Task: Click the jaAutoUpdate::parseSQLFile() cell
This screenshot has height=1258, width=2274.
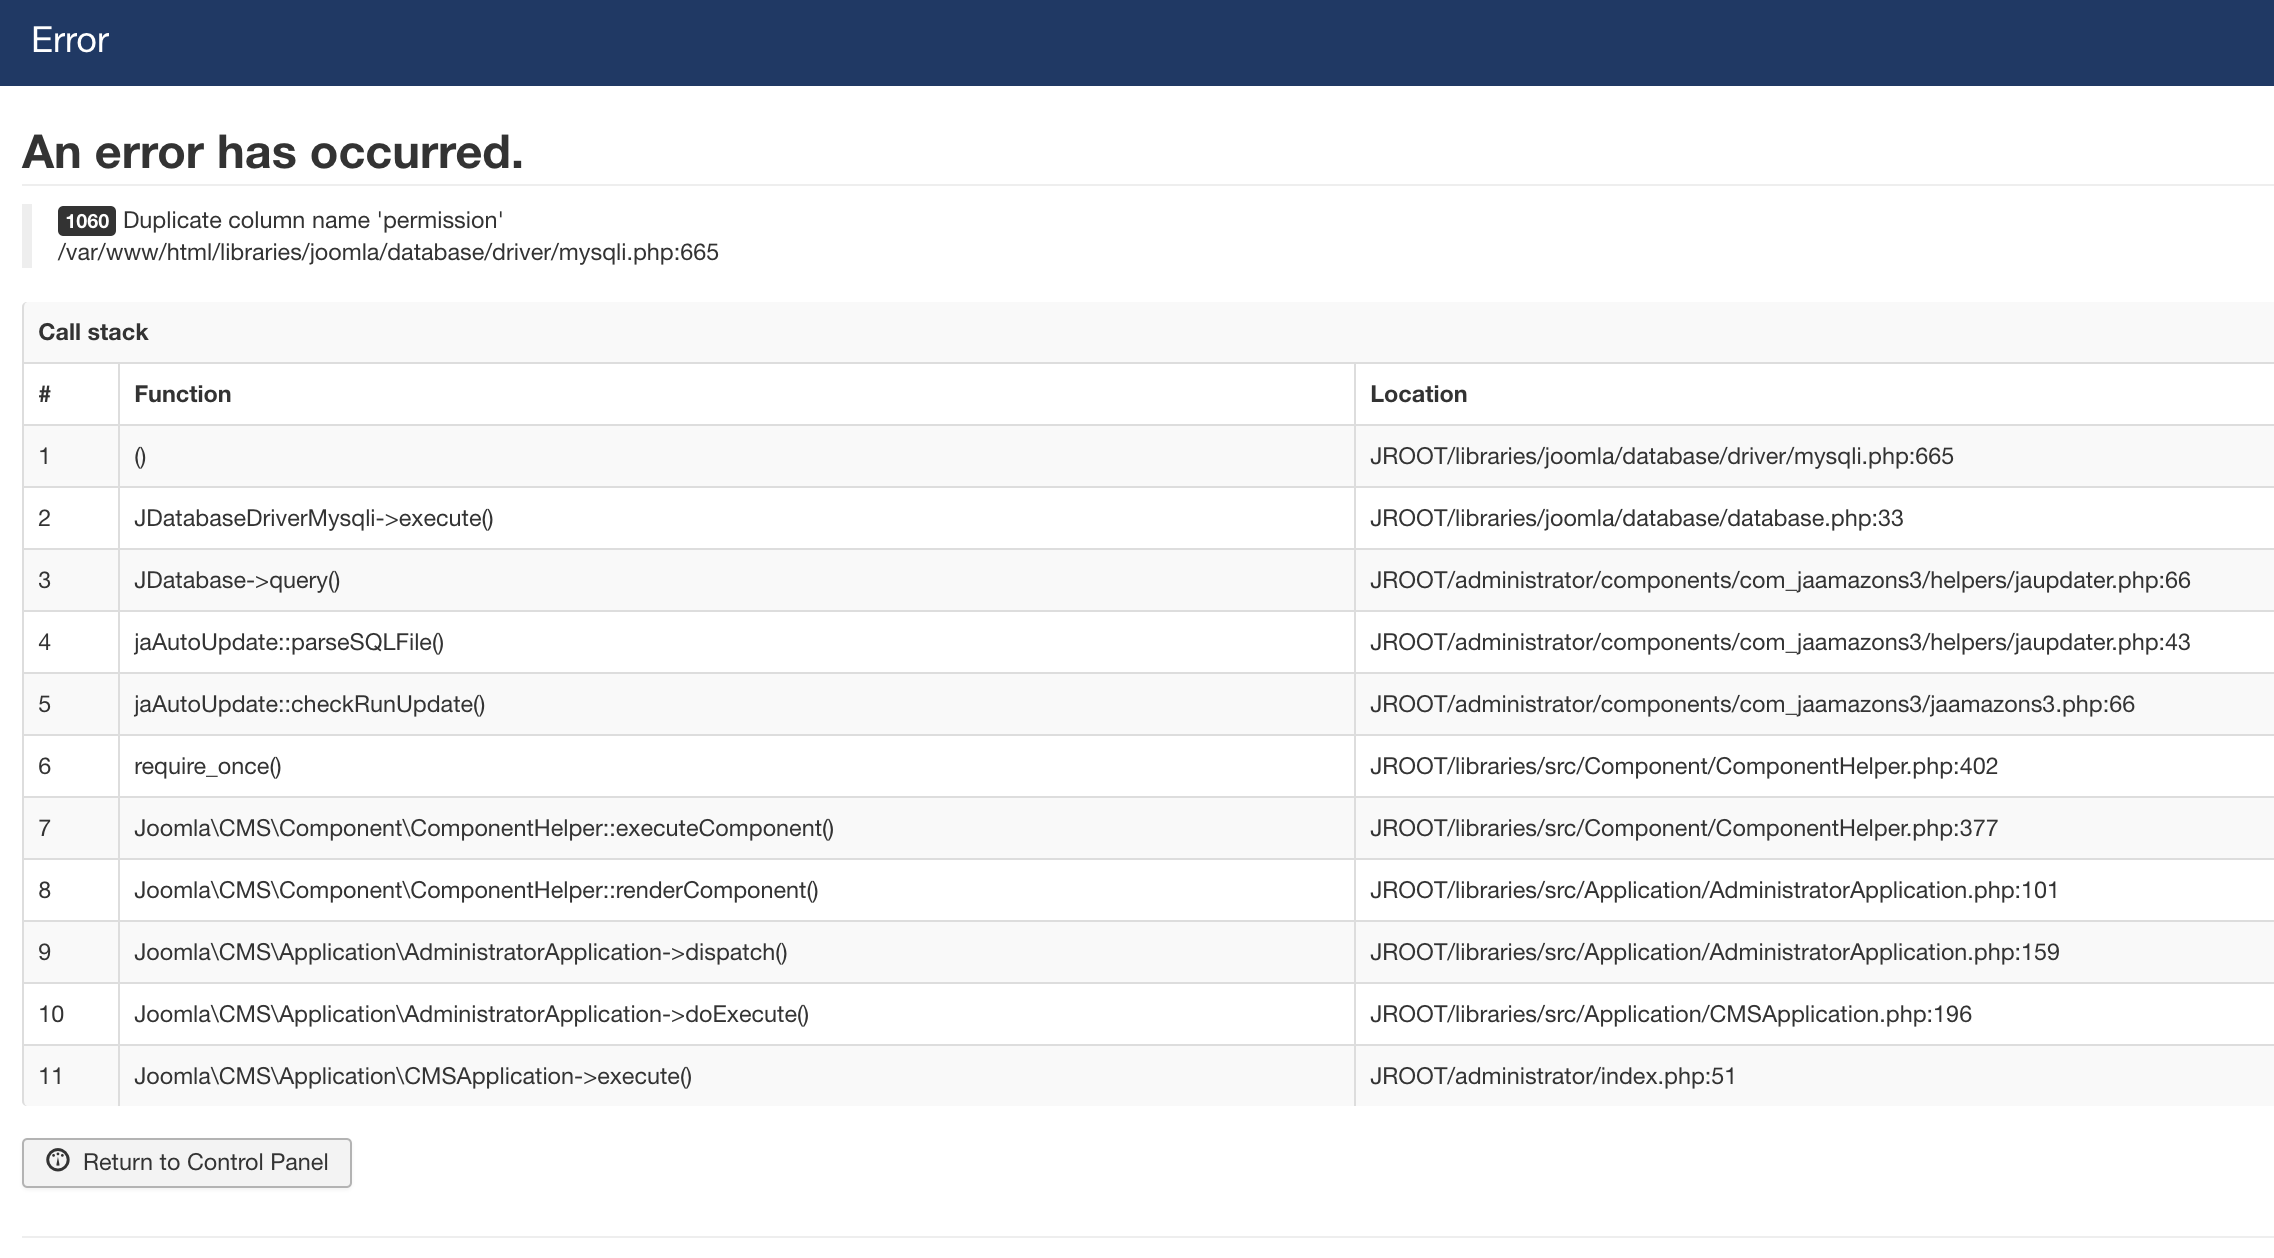Action: 289,643
